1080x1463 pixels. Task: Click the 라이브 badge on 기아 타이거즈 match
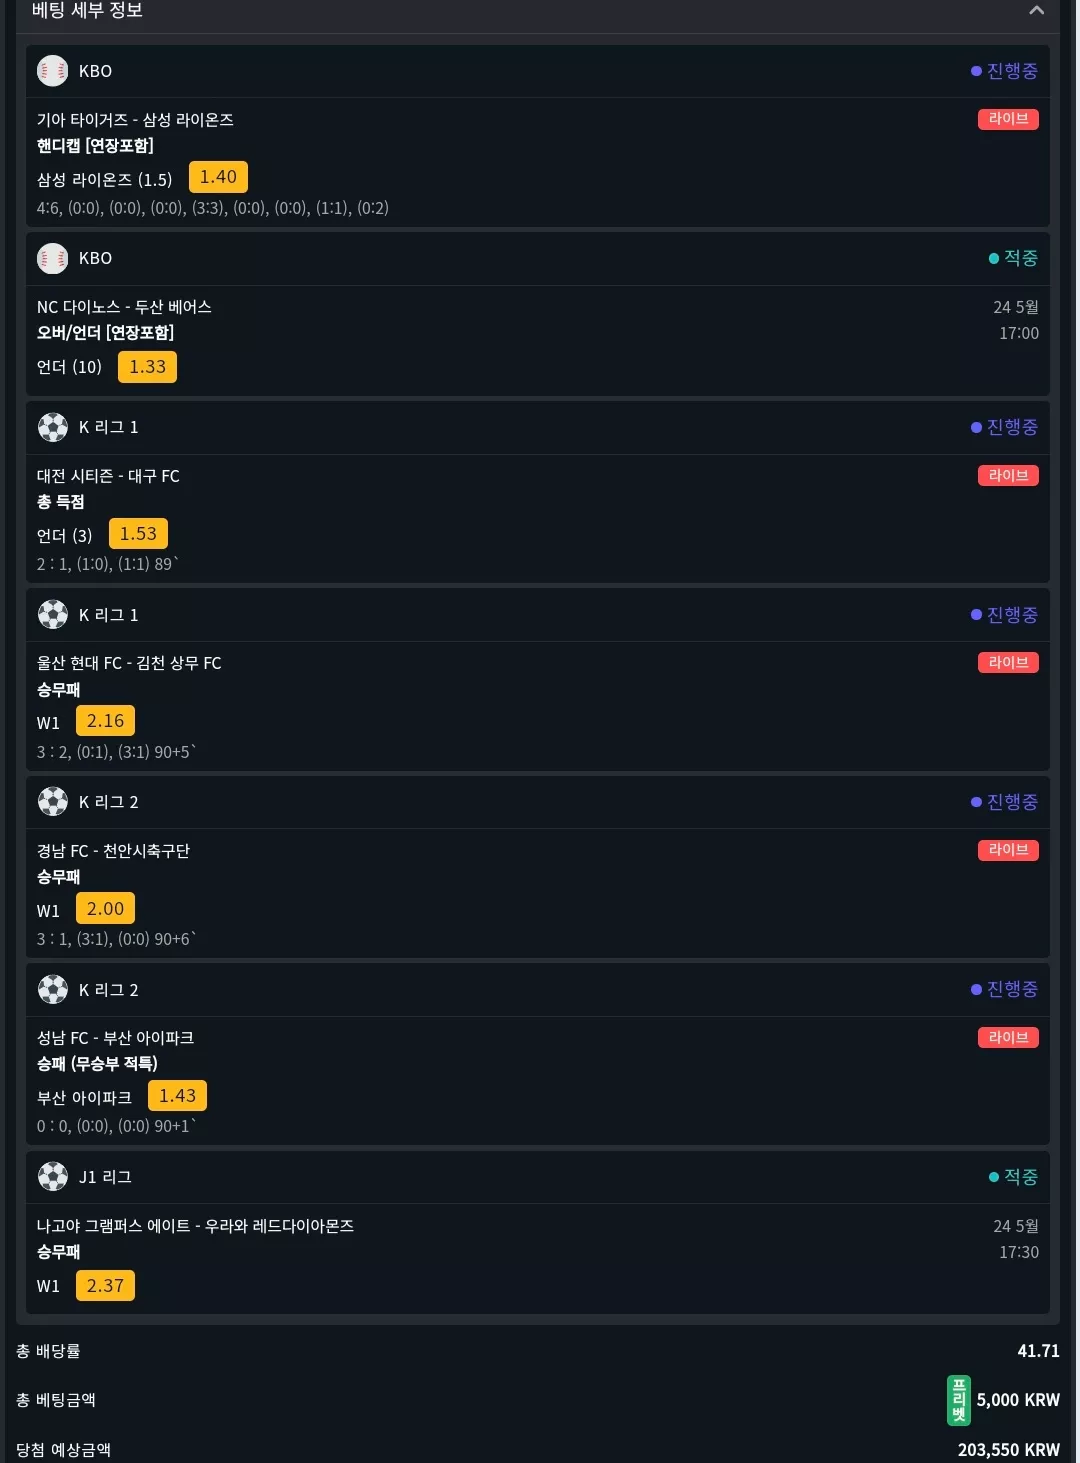pyautogui.click(x=1008, y=119)
